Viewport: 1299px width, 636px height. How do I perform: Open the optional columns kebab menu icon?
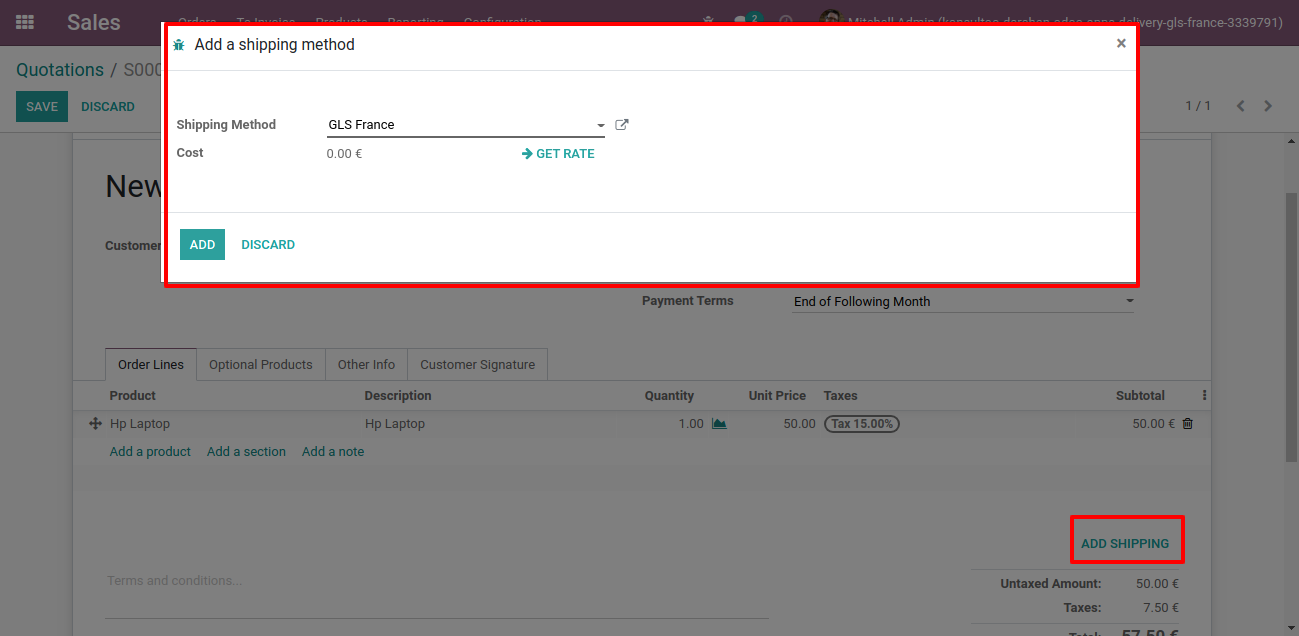1204,395
